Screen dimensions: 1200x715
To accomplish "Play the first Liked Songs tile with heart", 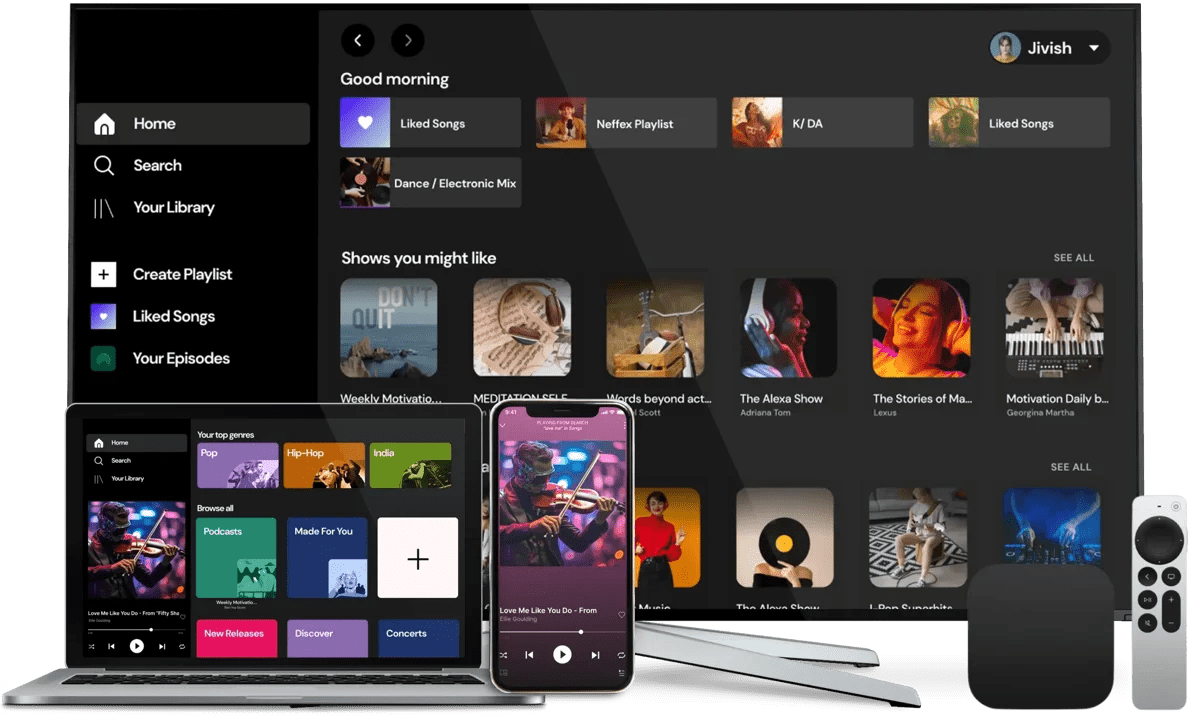I will pyautogui.click(x=430, y=123).
